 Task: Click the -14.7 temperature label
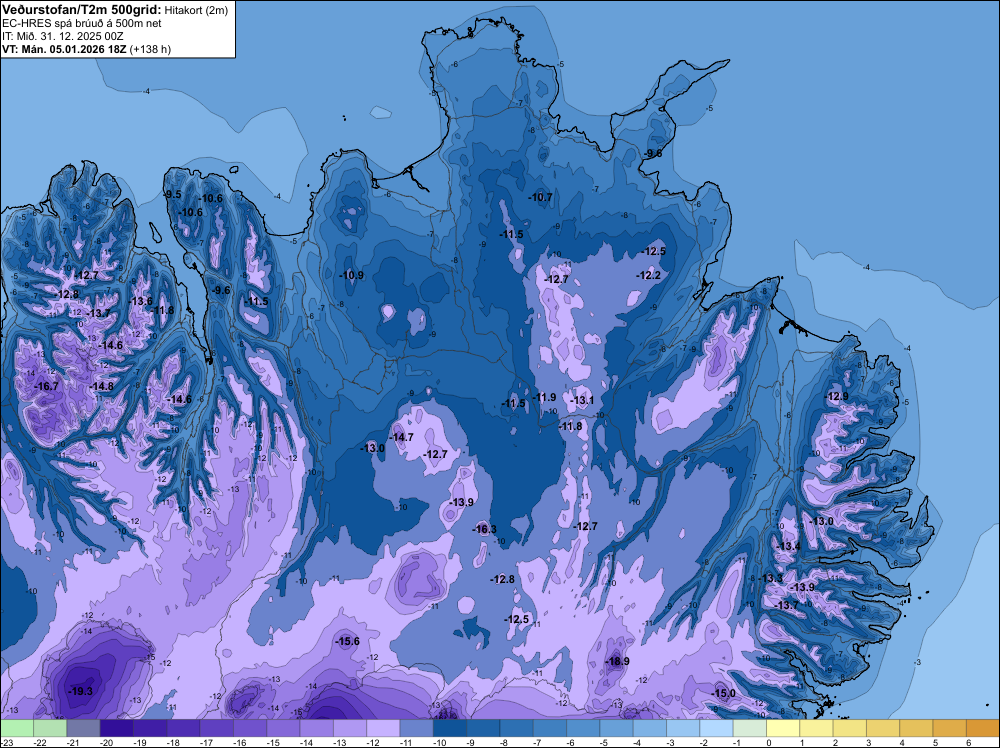coord(401,437)
